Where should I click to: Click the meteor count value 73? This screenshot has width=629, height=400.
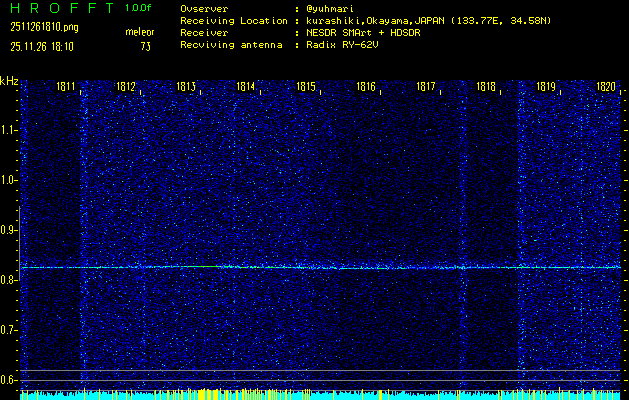point(146,46)
